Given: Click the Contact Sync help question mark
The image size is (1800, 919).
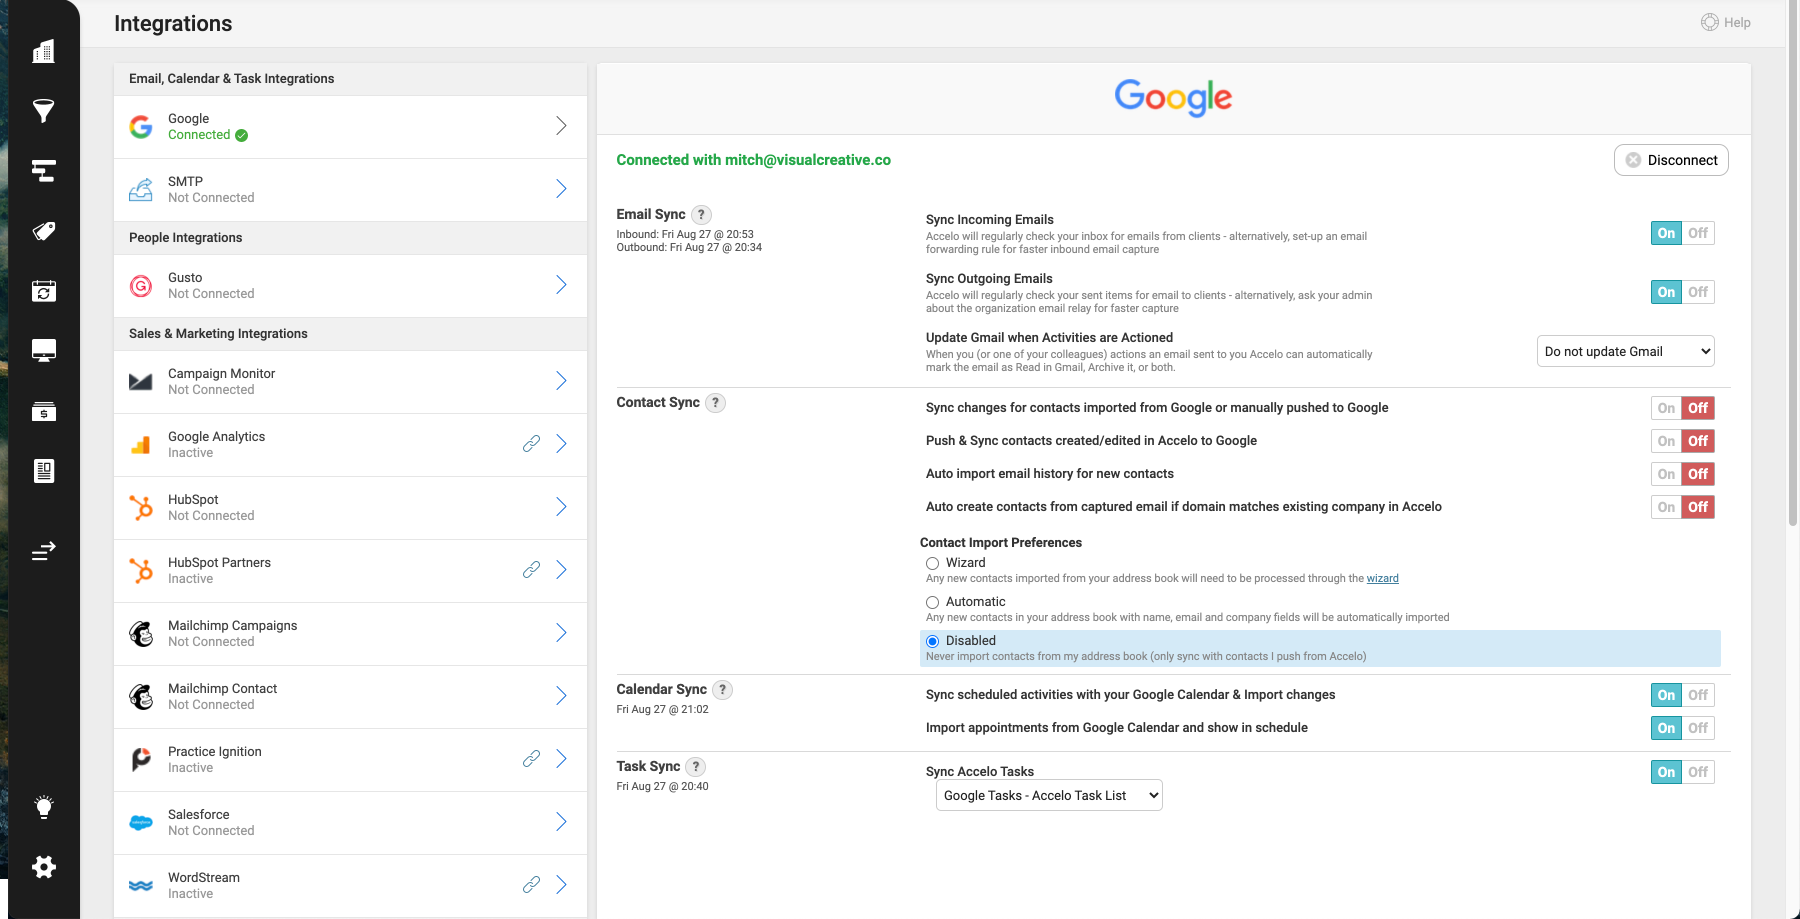Looking at the screenshot, I should click(x=715, y=402).
